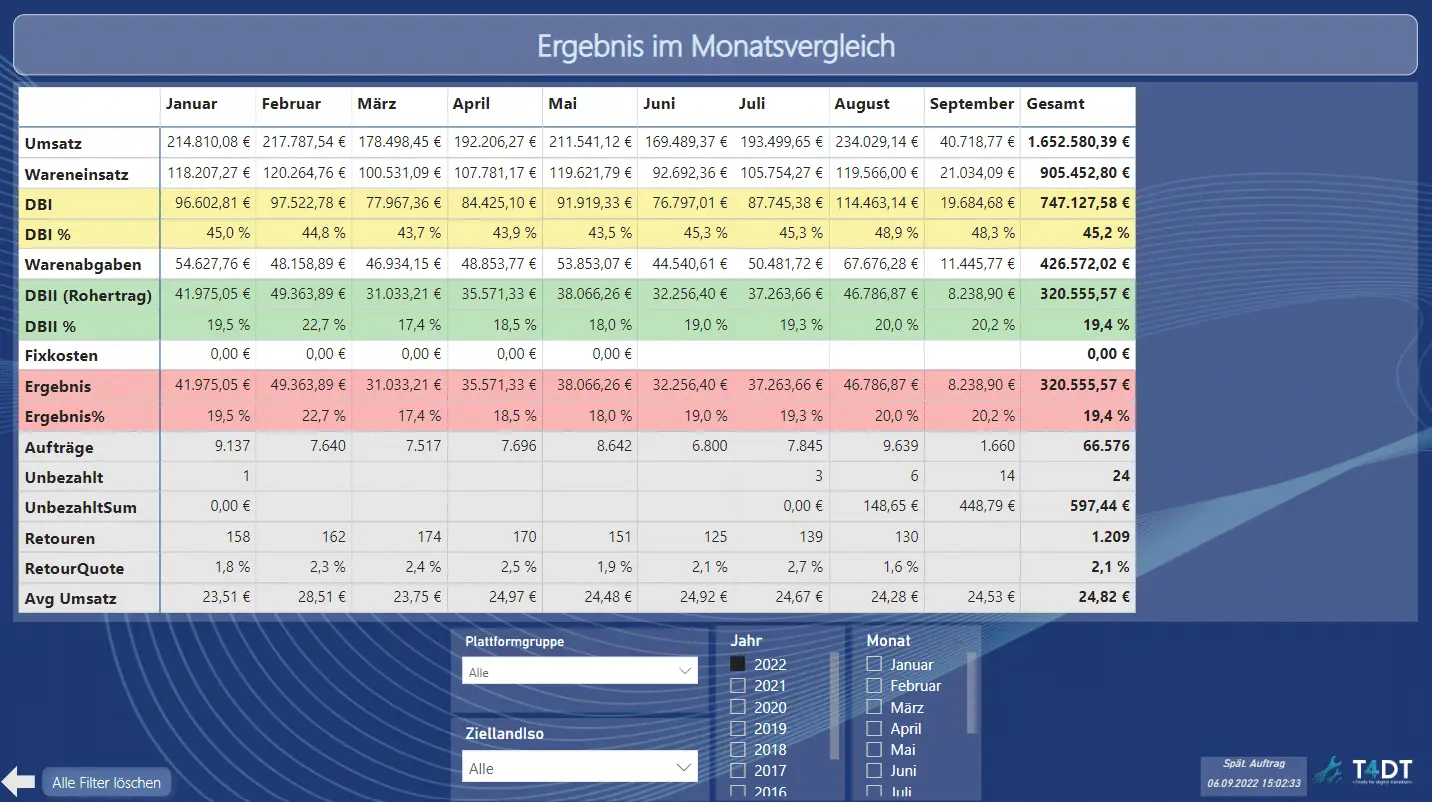1432x802 pixels.
Task: Select the DBII (Rohertrag) row label
Action: point(88,296)
